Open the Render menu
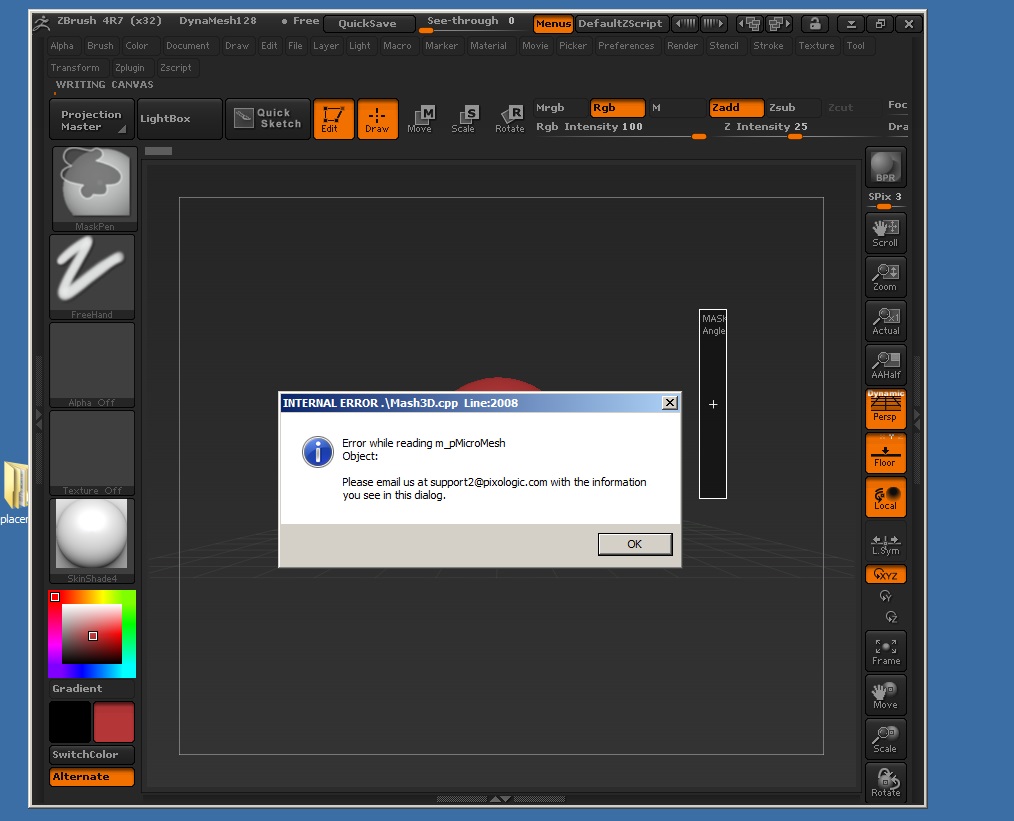This screenshot has height=821, width=1014. [682, 46]
